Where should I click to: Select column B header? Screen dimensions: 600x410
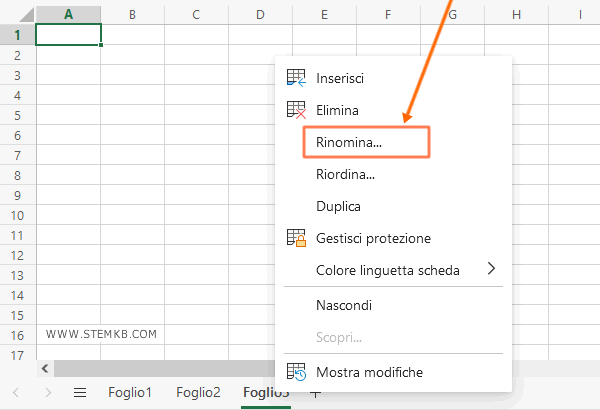132,15
